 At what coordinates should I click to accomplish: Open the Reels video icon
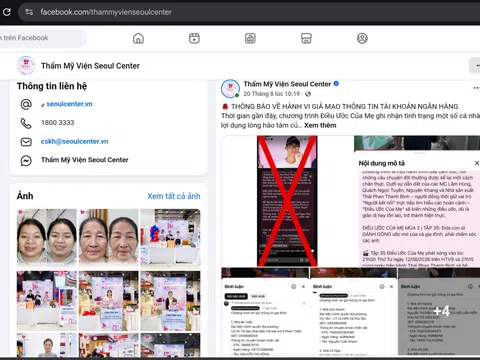pyautogui.click(x=194, y=38)
